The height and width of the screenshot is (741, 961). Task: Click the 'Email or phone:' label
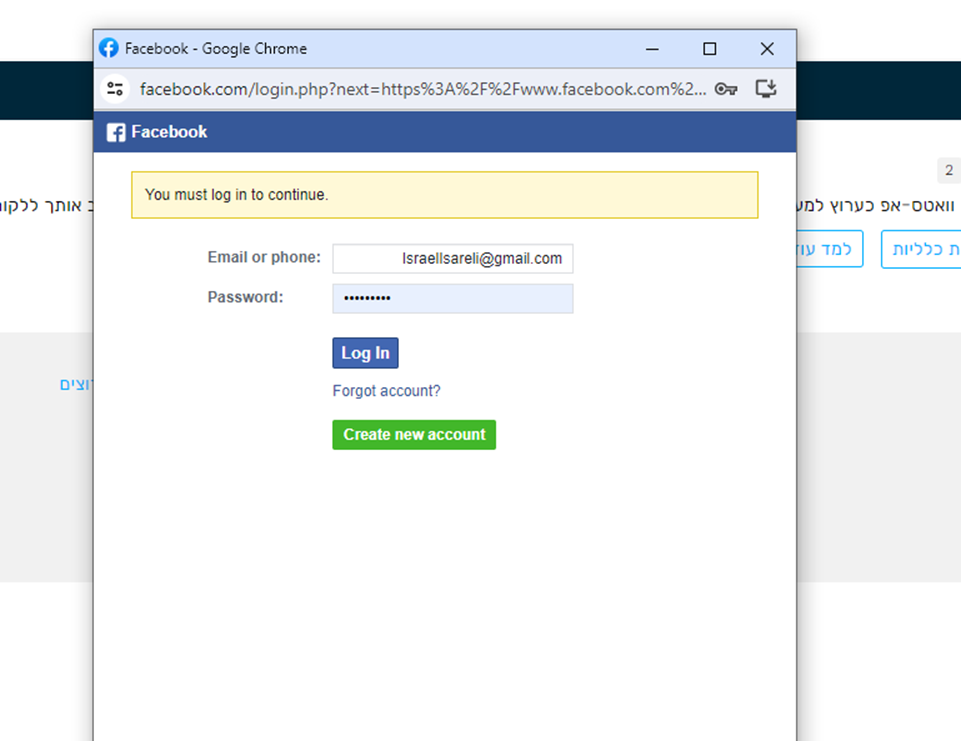tap(264, 257)
